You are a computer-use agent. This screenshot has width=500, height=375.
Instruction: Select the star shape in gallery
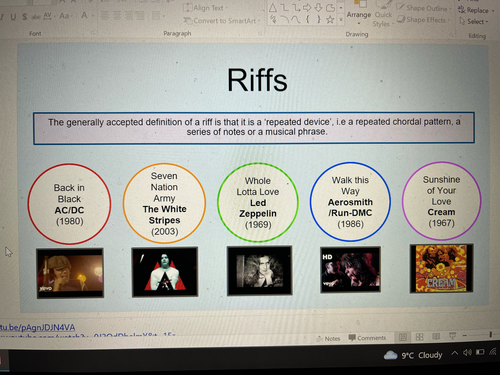pyautogui.click(x=330, y=20)
